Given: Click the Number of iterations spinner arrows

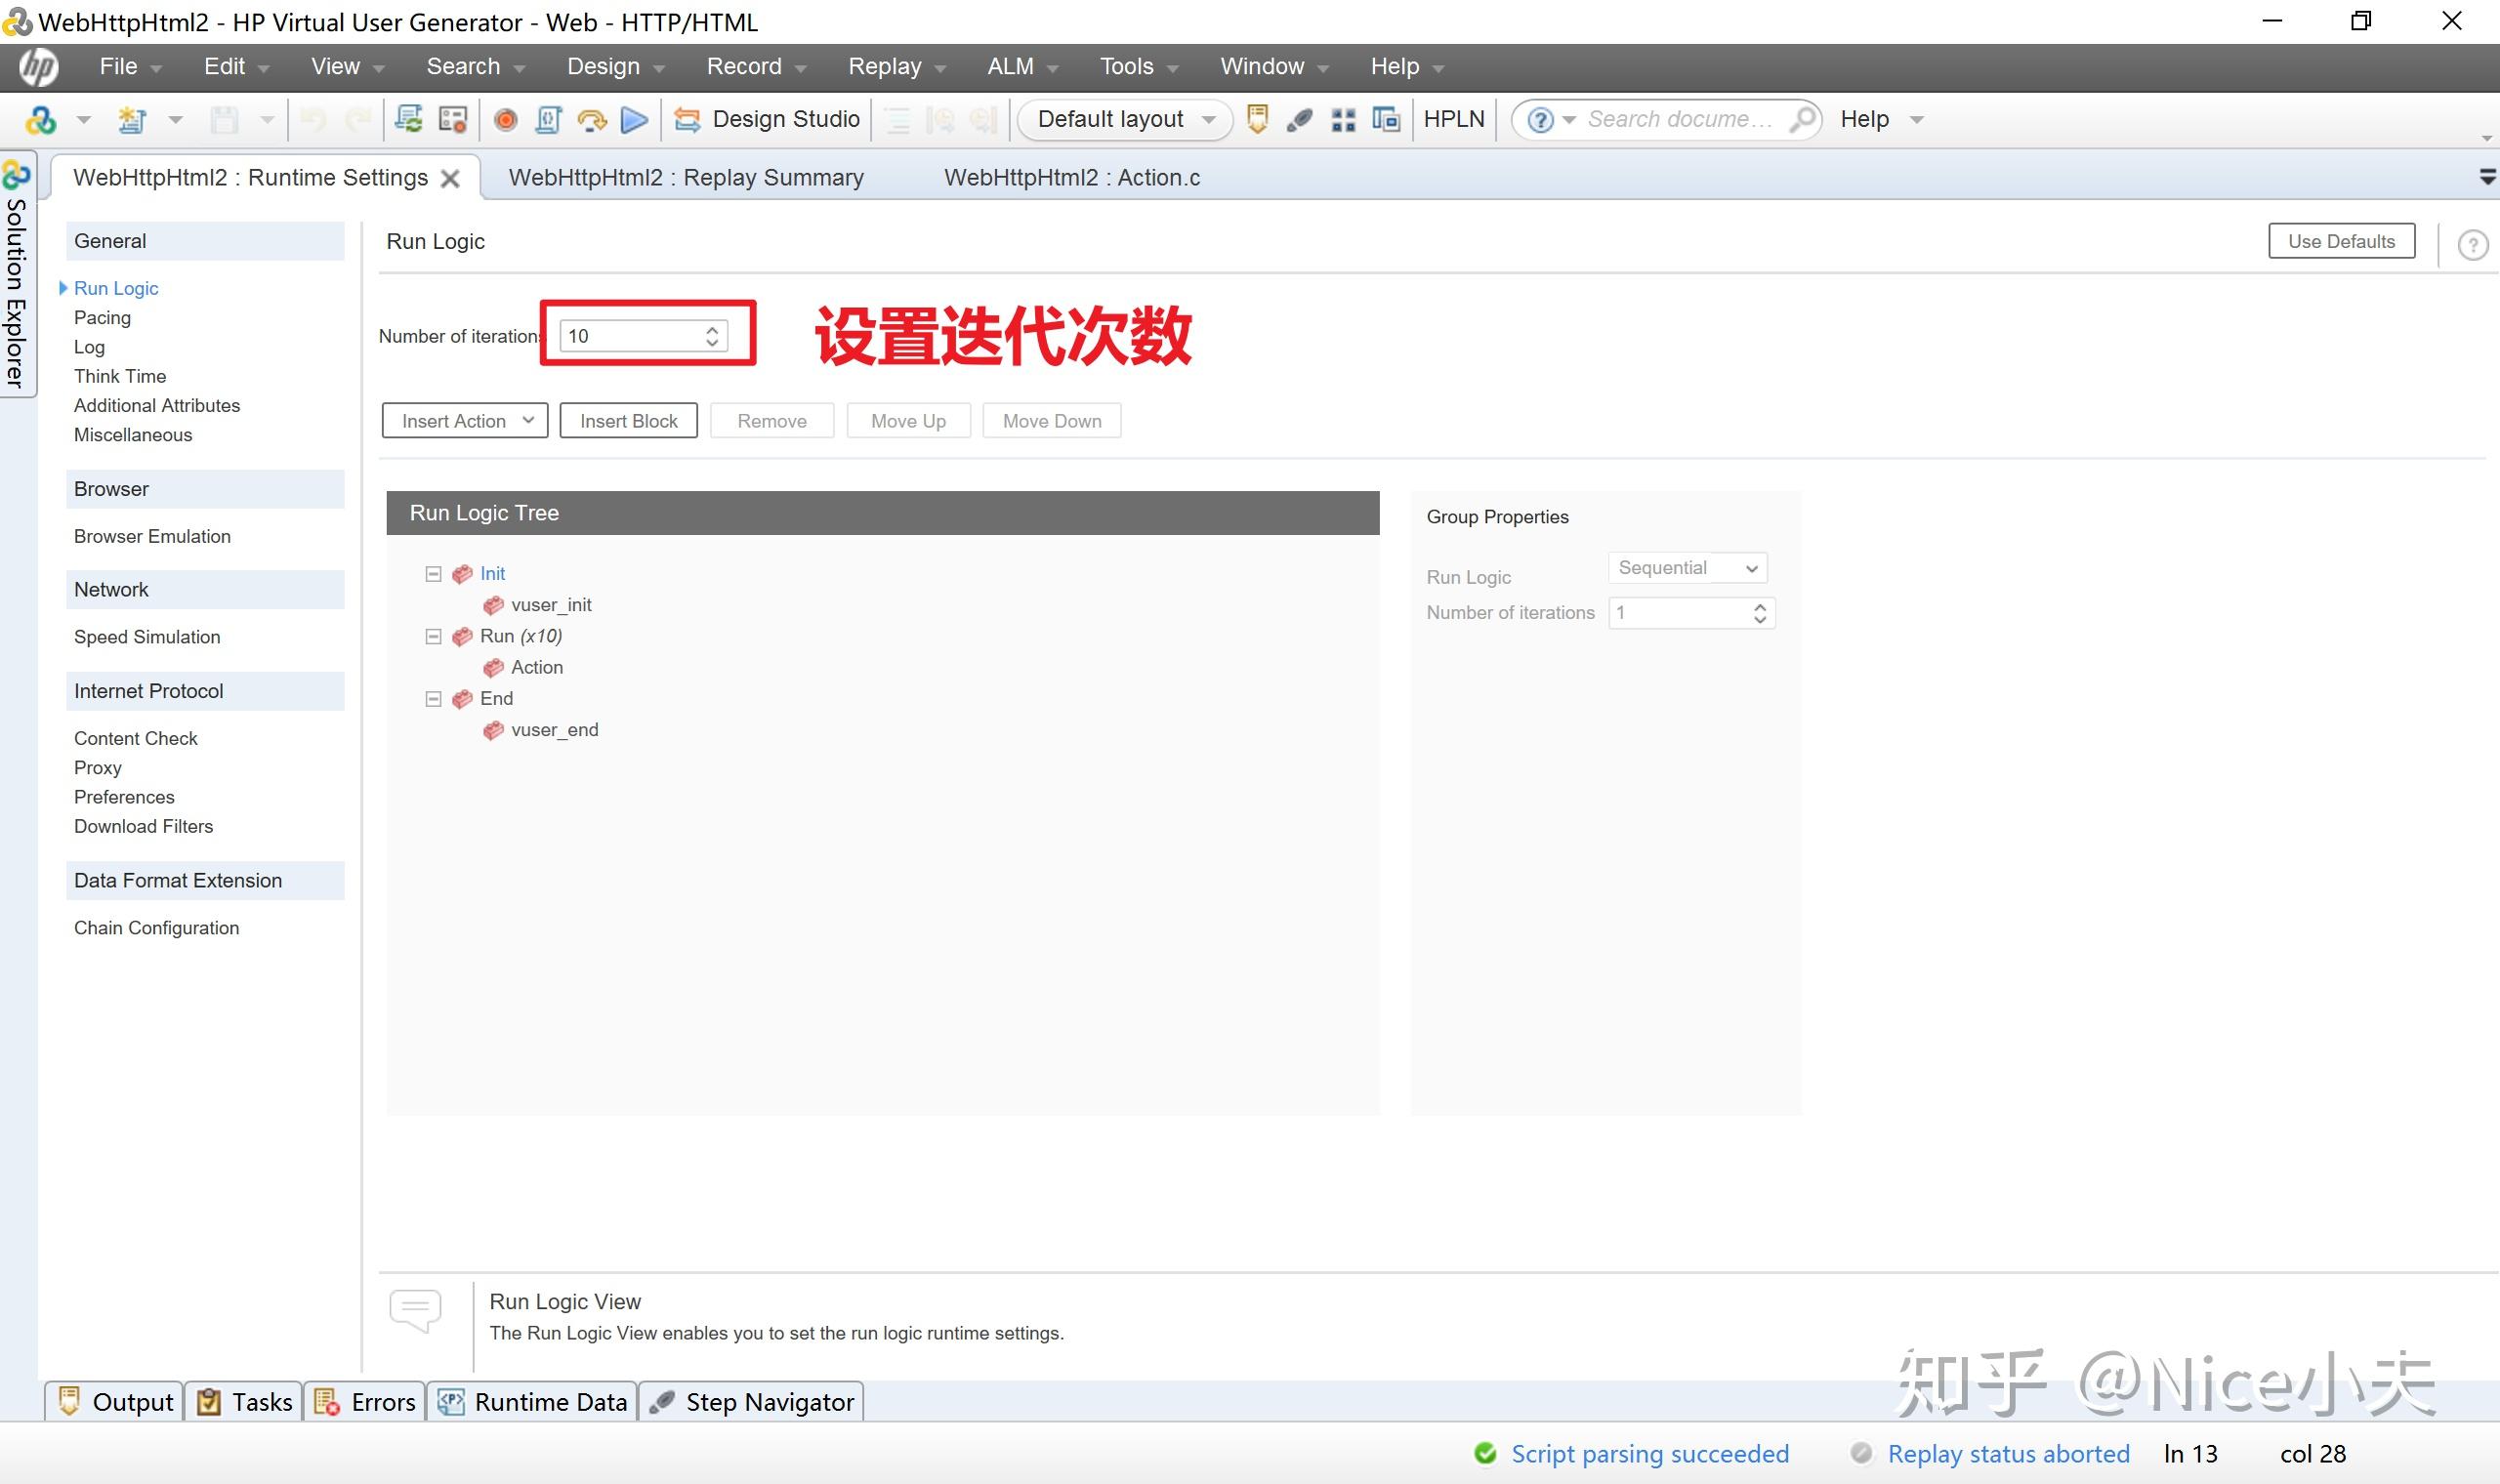Looking at the screenshot, I should pos(712,336).
